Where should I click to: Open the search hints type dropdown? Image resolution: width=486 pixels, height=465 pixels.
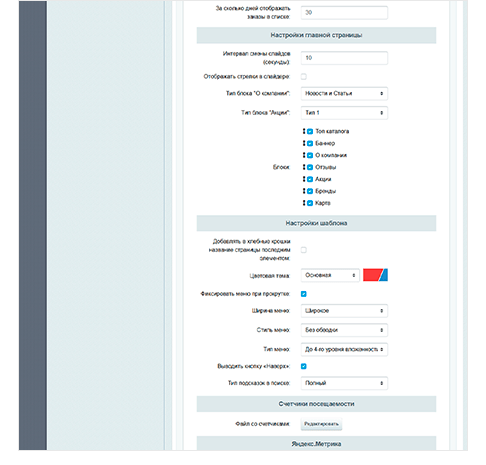point(344,383)
